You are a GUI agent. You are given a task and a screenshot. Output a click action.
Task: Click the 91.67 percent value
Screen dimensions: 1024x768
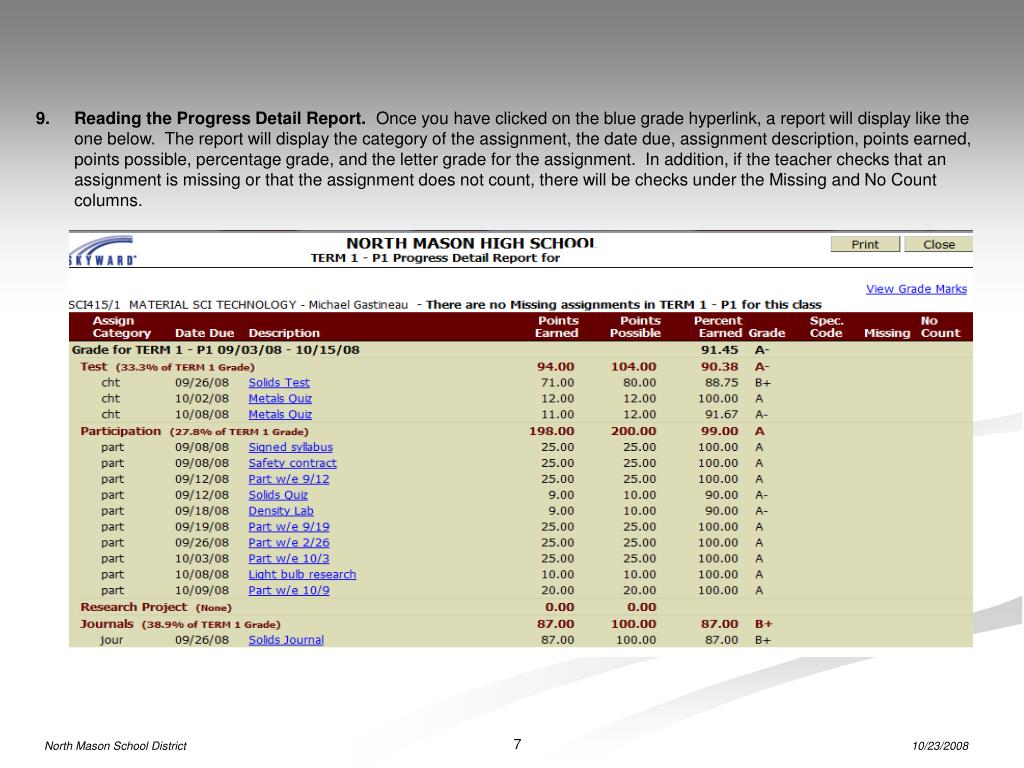tap(722, 414)
